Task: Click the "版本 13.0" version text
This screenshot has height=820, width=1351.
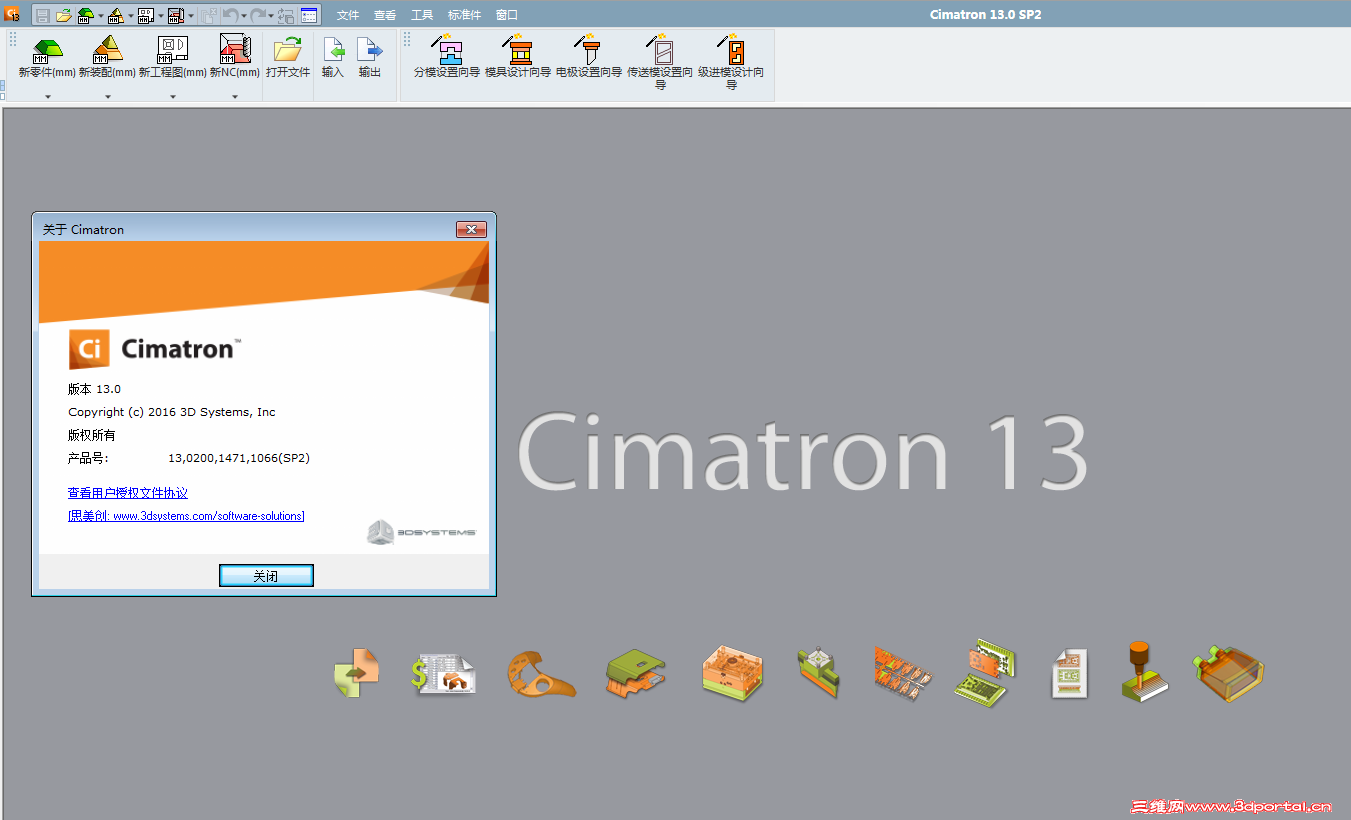Action: pyautogui.click(x=94, y=389)
